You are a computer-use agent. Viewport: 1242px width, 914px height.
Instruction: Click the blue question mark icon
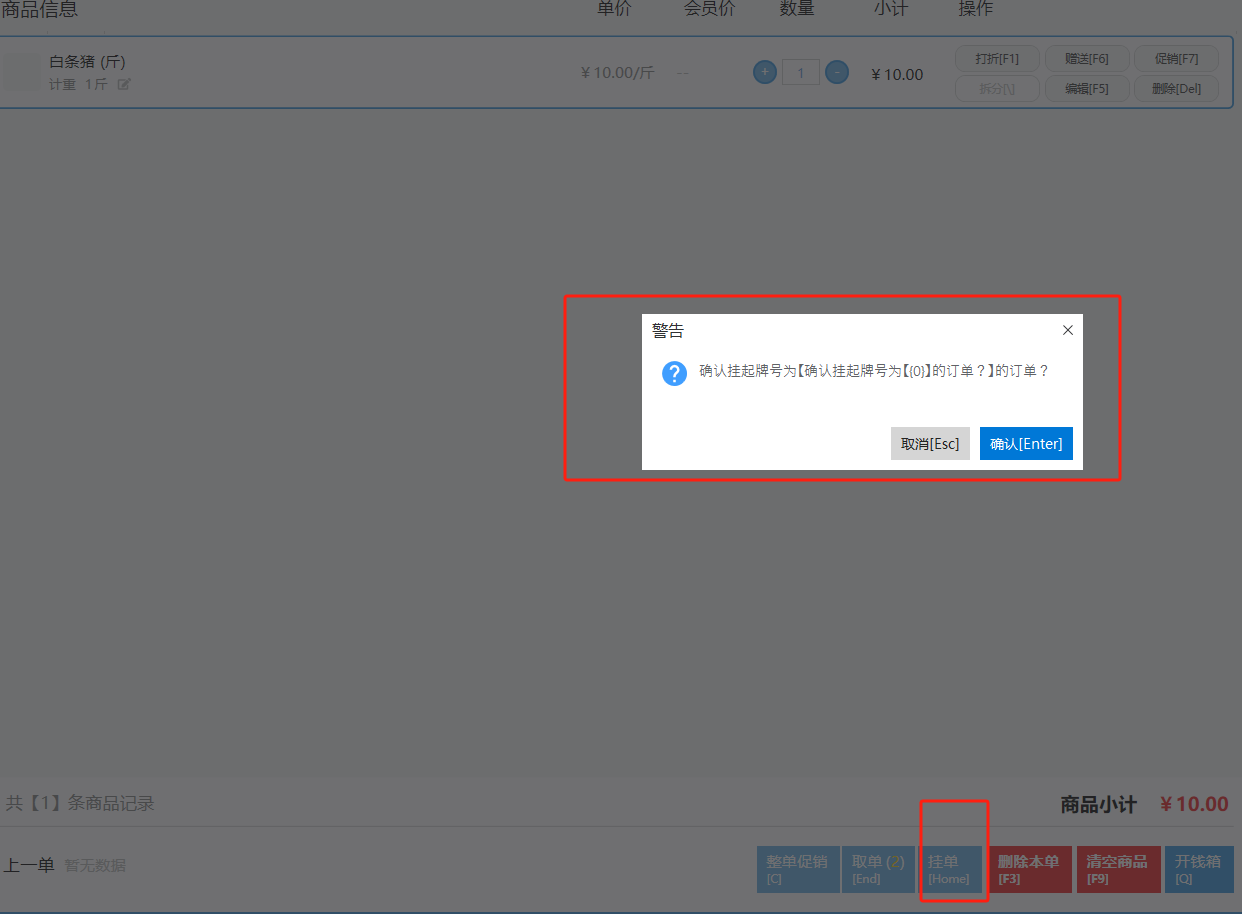click(674, 373)
